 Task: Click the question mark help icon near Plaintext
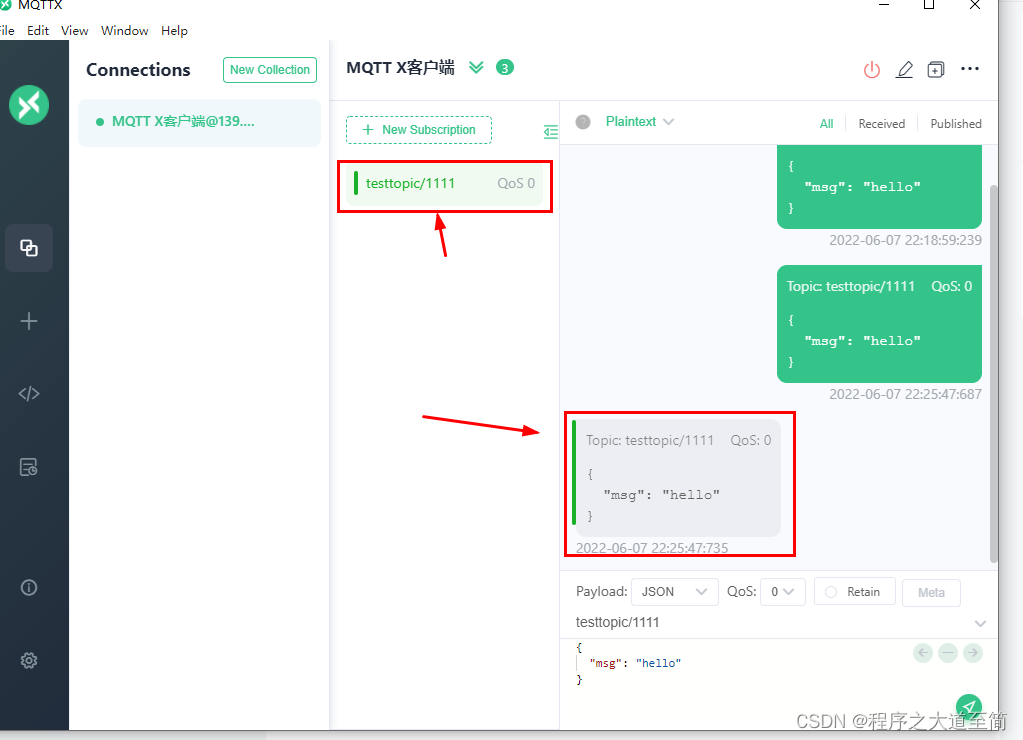pyautogui.click(x=583, y=121)
